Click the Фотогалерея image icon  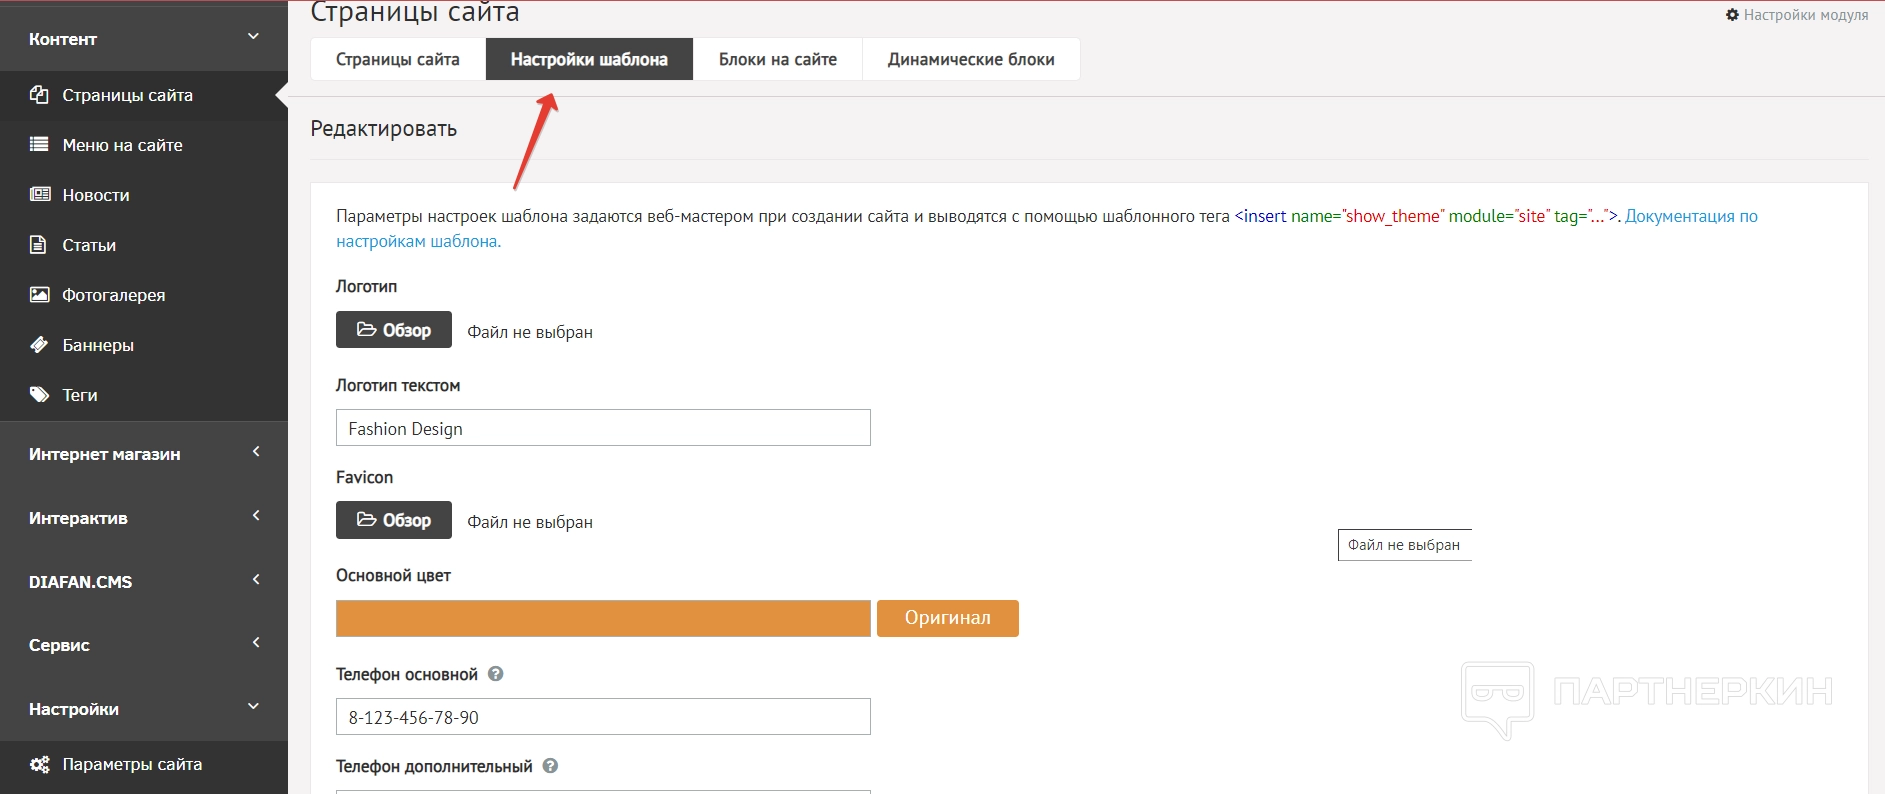[x=40, y=295]
